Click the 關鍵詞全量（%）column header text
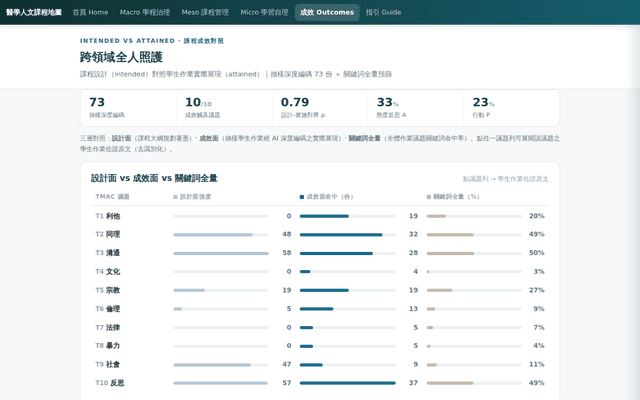This screenshot has height=400, width=640. click(x=456, y=197)
